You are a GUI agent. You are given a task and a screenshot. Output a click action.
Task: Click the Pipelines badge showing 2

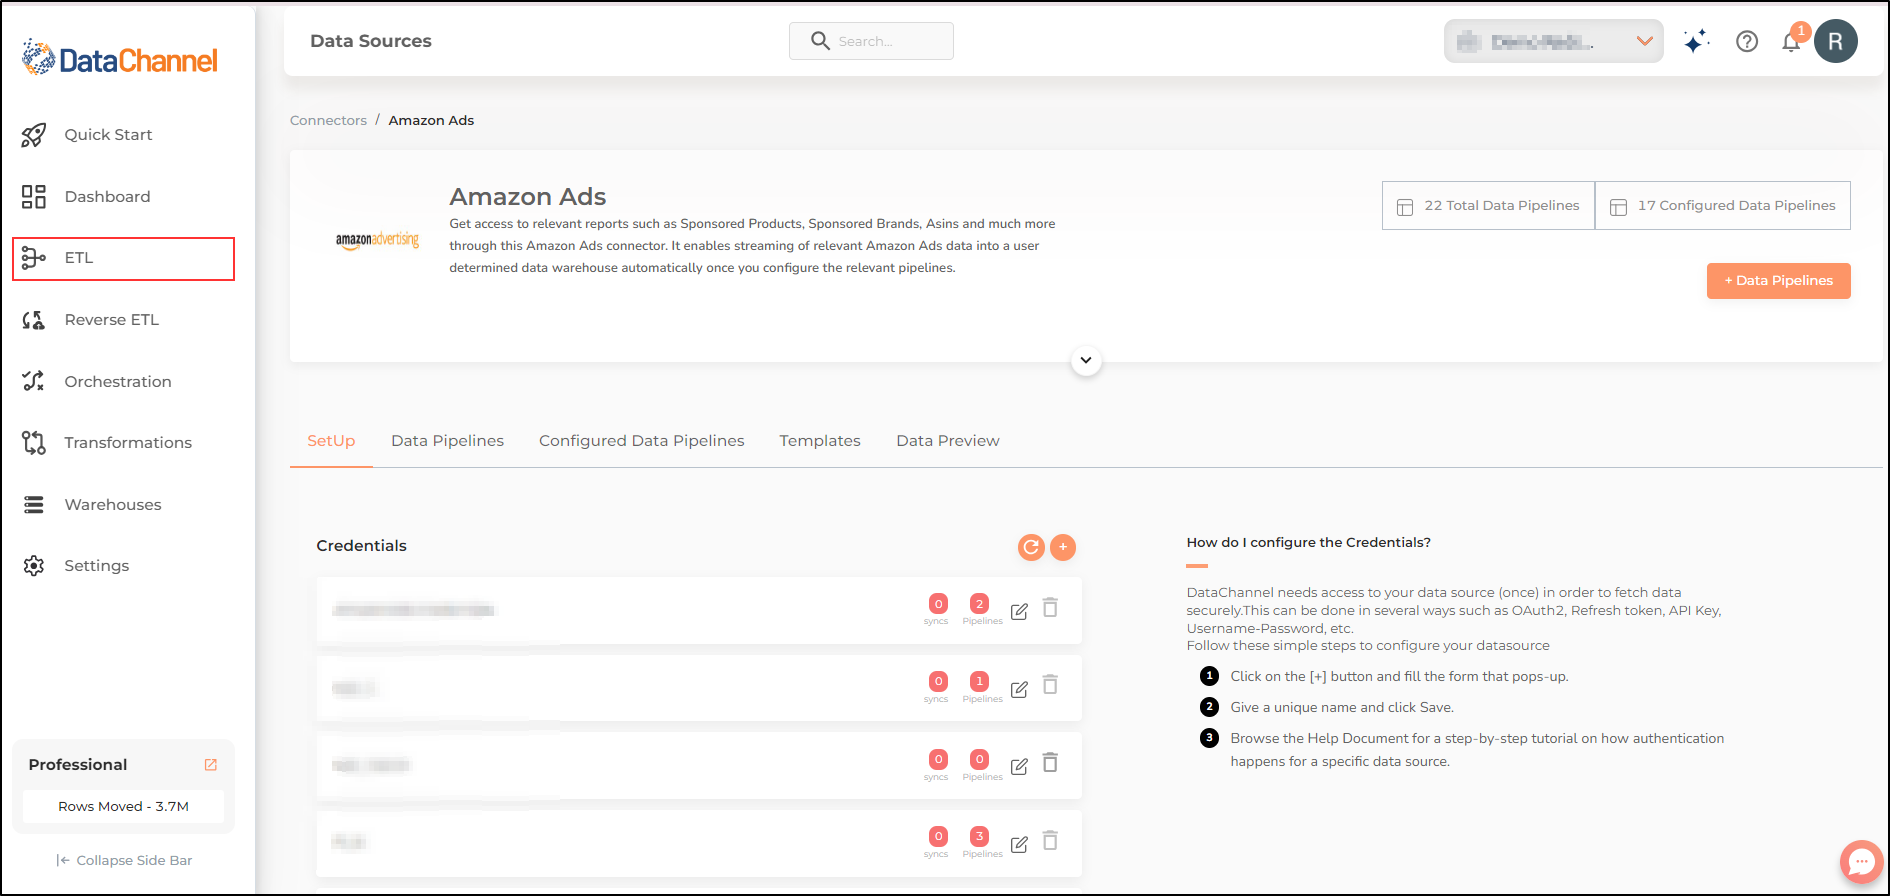pyautogui.click(x=980, y=604)
